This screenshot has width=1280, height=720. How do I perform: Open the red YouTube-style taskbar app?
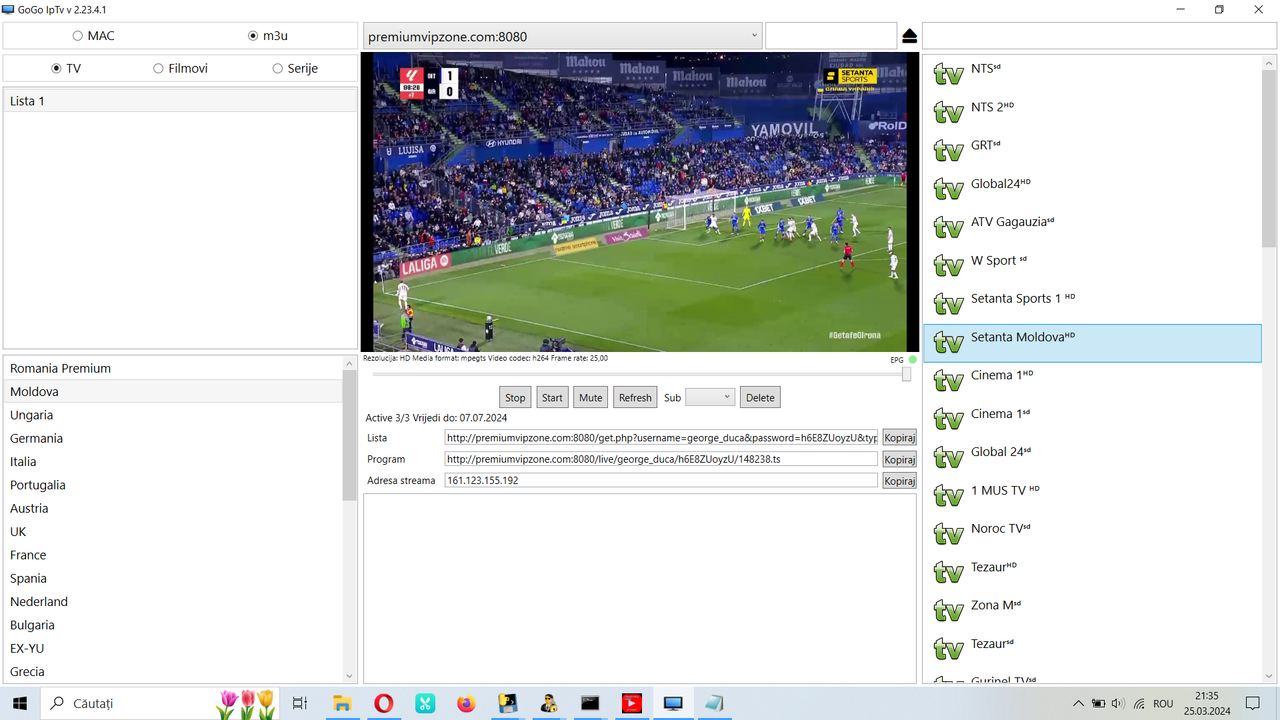pyautogui.click(x=632, y=703)
